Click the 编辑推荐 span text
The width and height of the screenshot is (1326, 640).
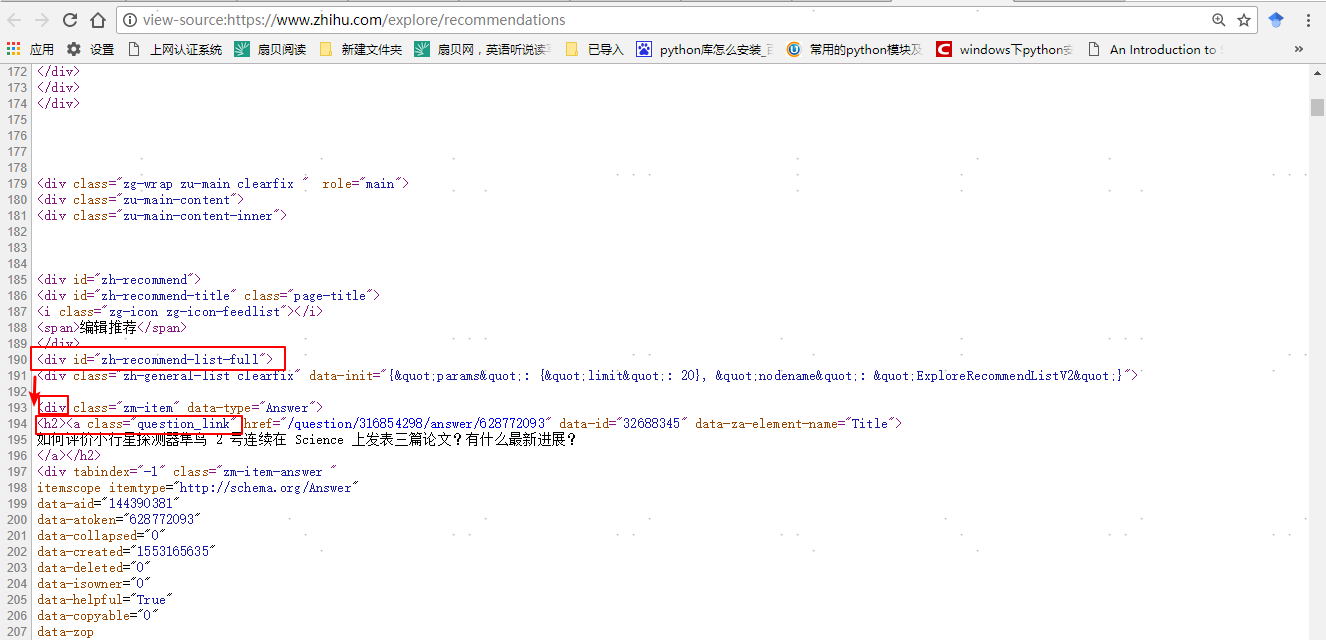(108, 328)
